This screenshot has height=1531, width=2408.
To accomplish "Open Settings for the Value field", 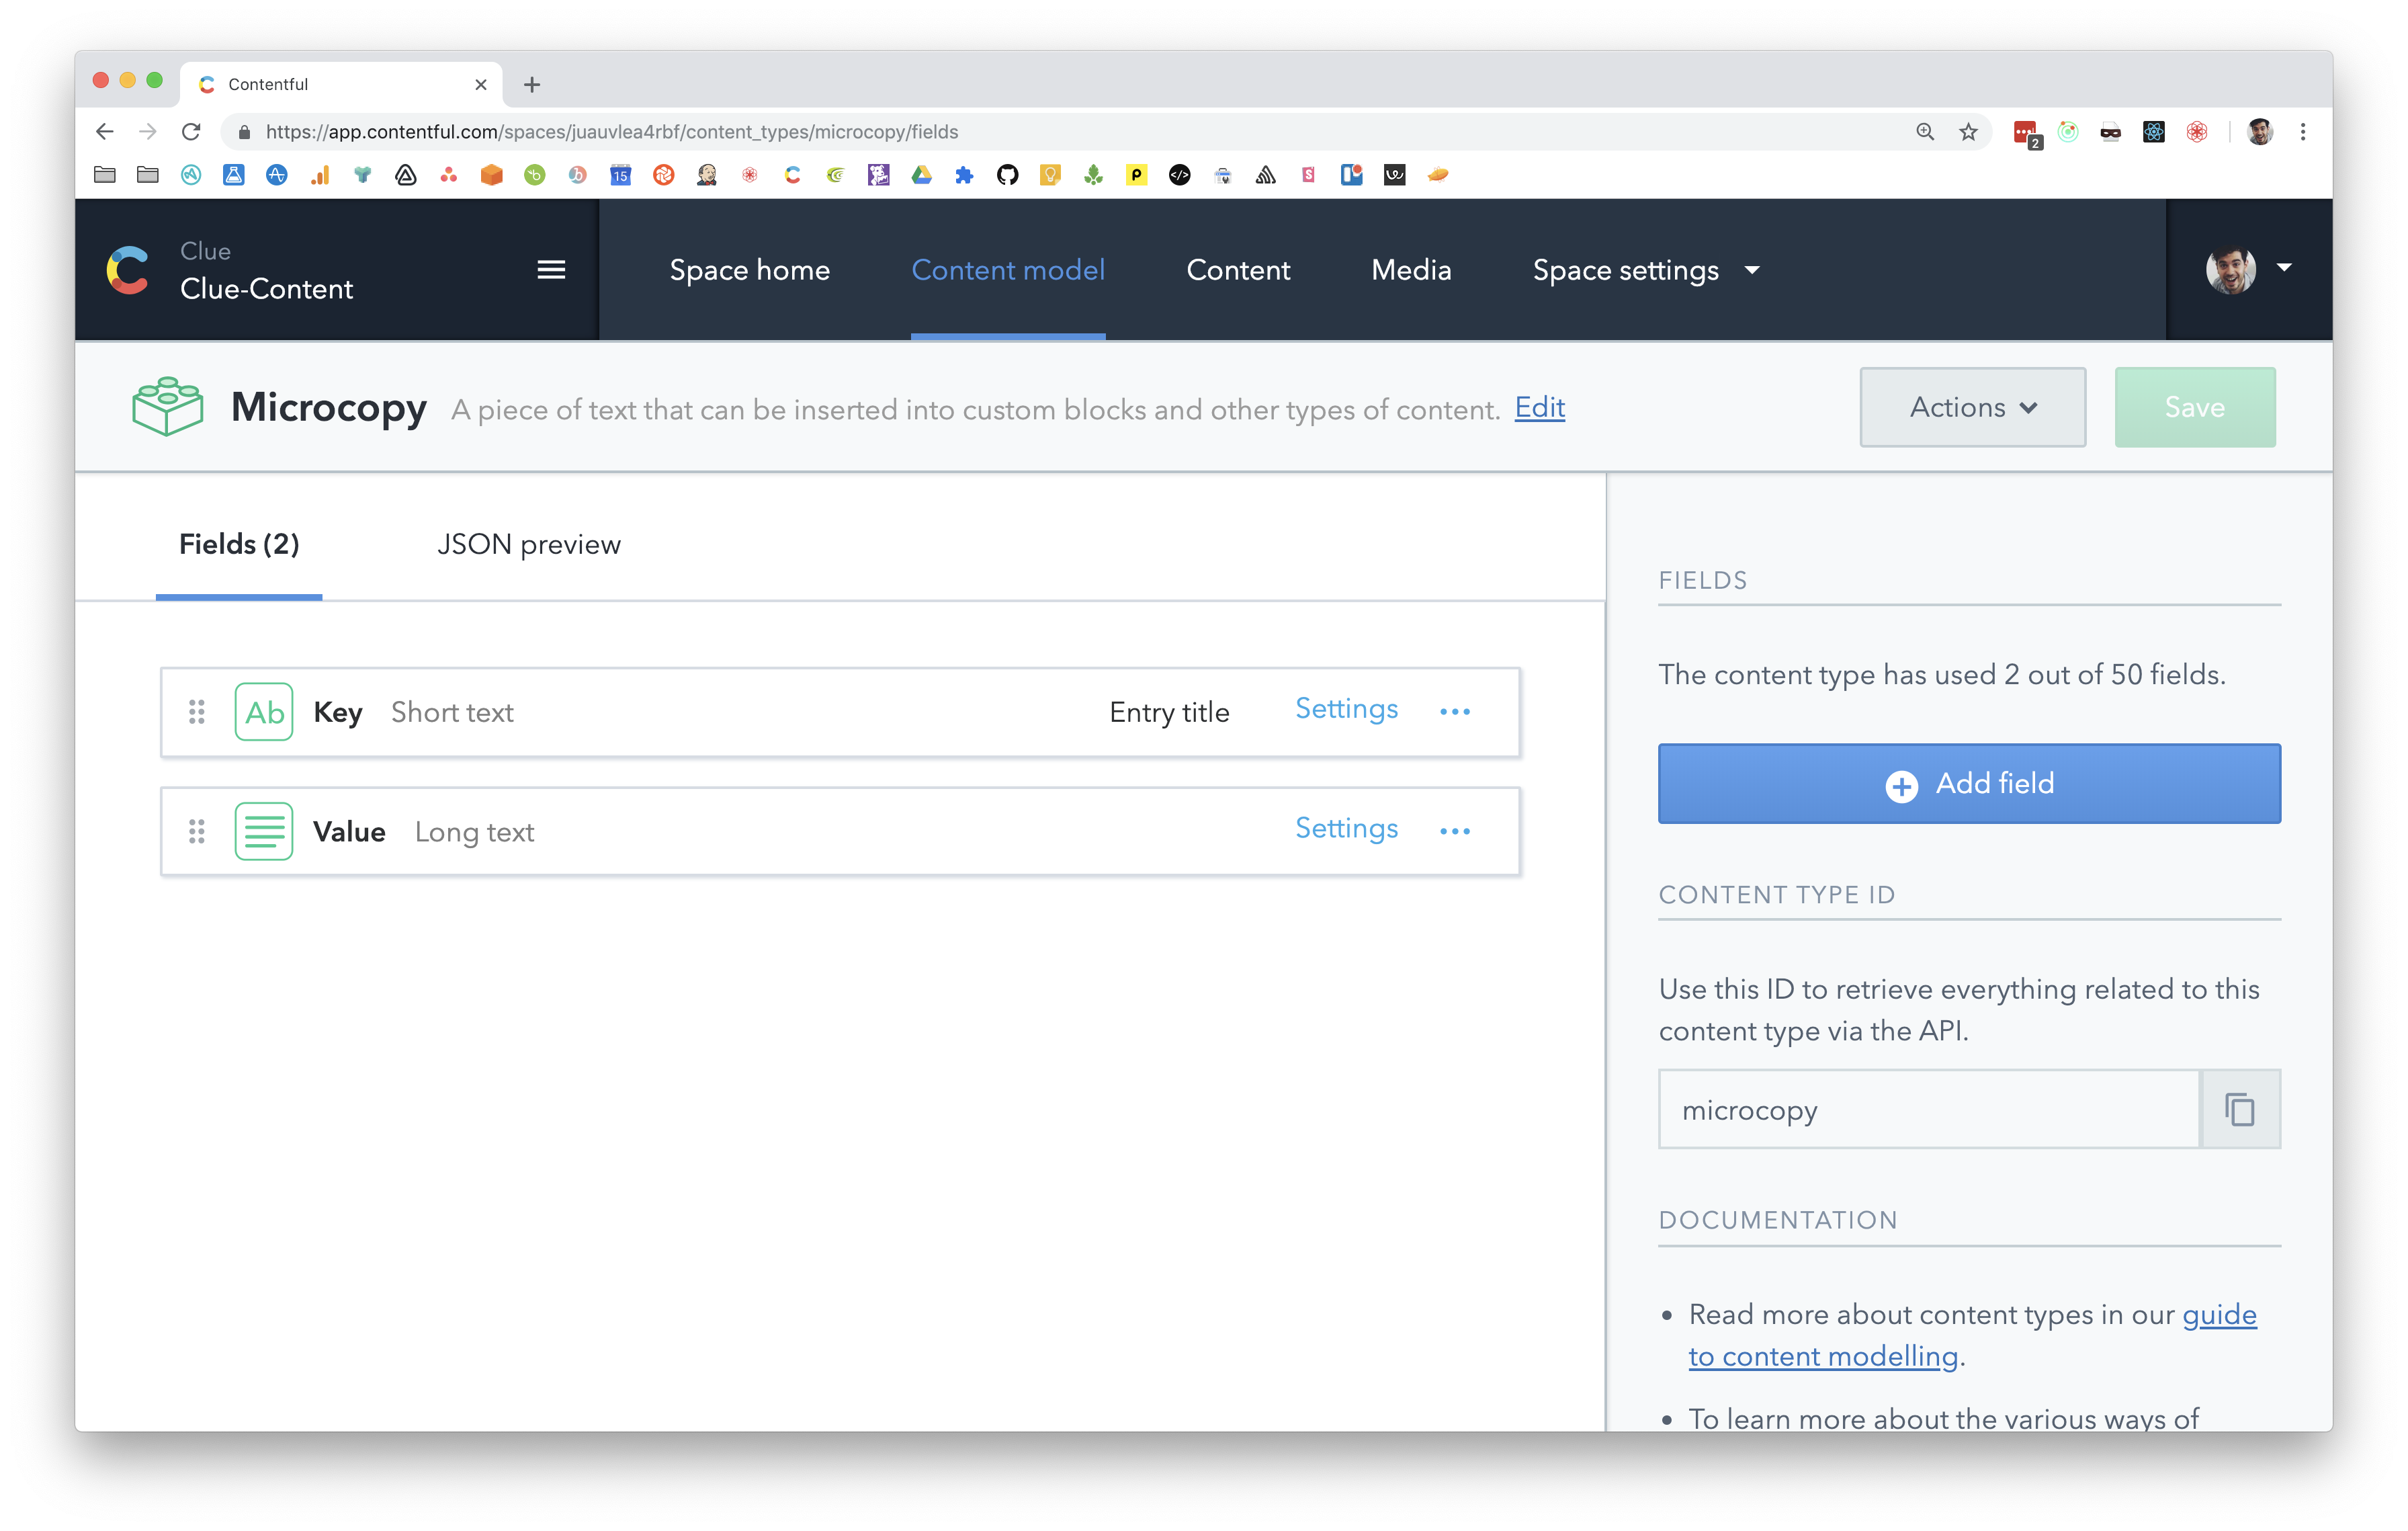I will [x=1346, y=828].
